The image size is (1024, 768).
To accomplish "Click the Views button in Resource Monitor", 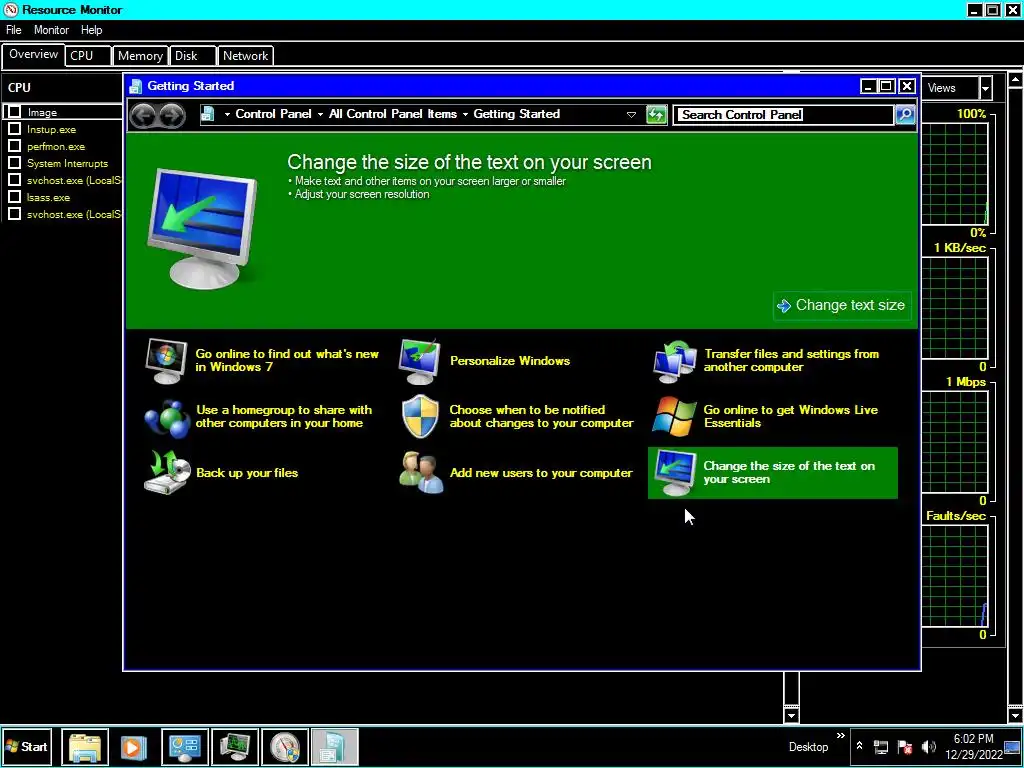I will pos(951,88).
